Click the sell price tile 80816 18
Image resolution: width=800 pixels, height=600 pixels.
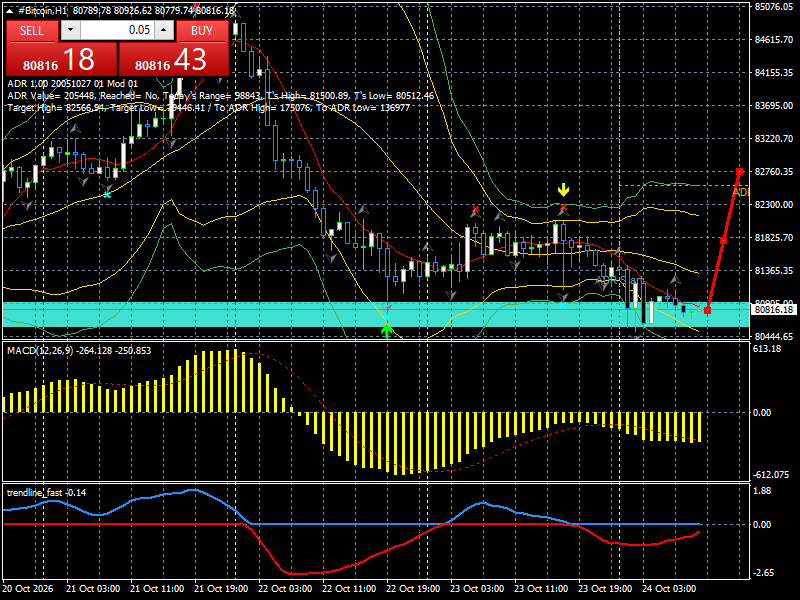coord(61,59)
